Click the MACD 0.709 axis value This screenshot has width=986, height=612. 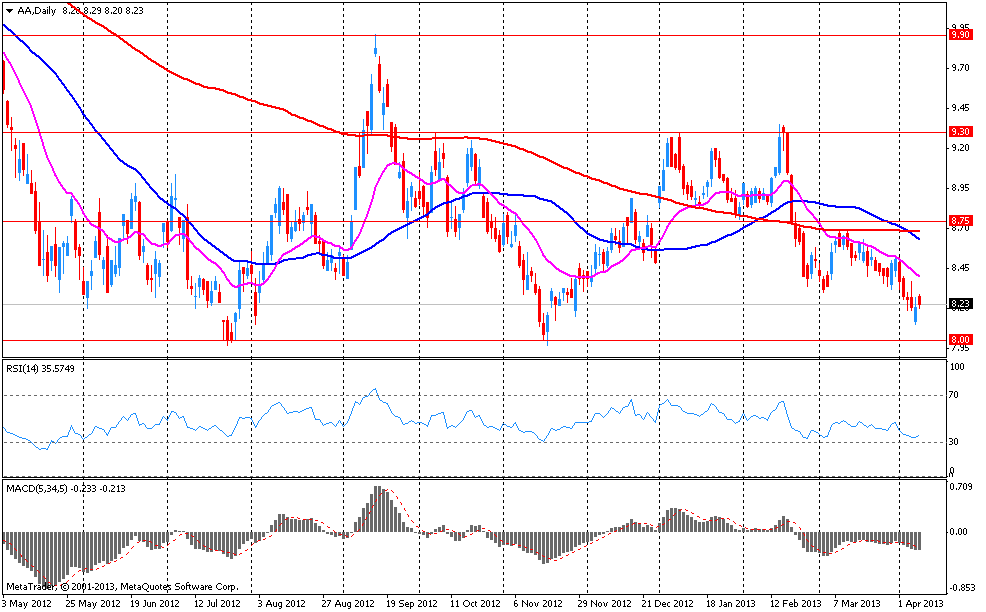pyautogui.click(x=960, y=488)
